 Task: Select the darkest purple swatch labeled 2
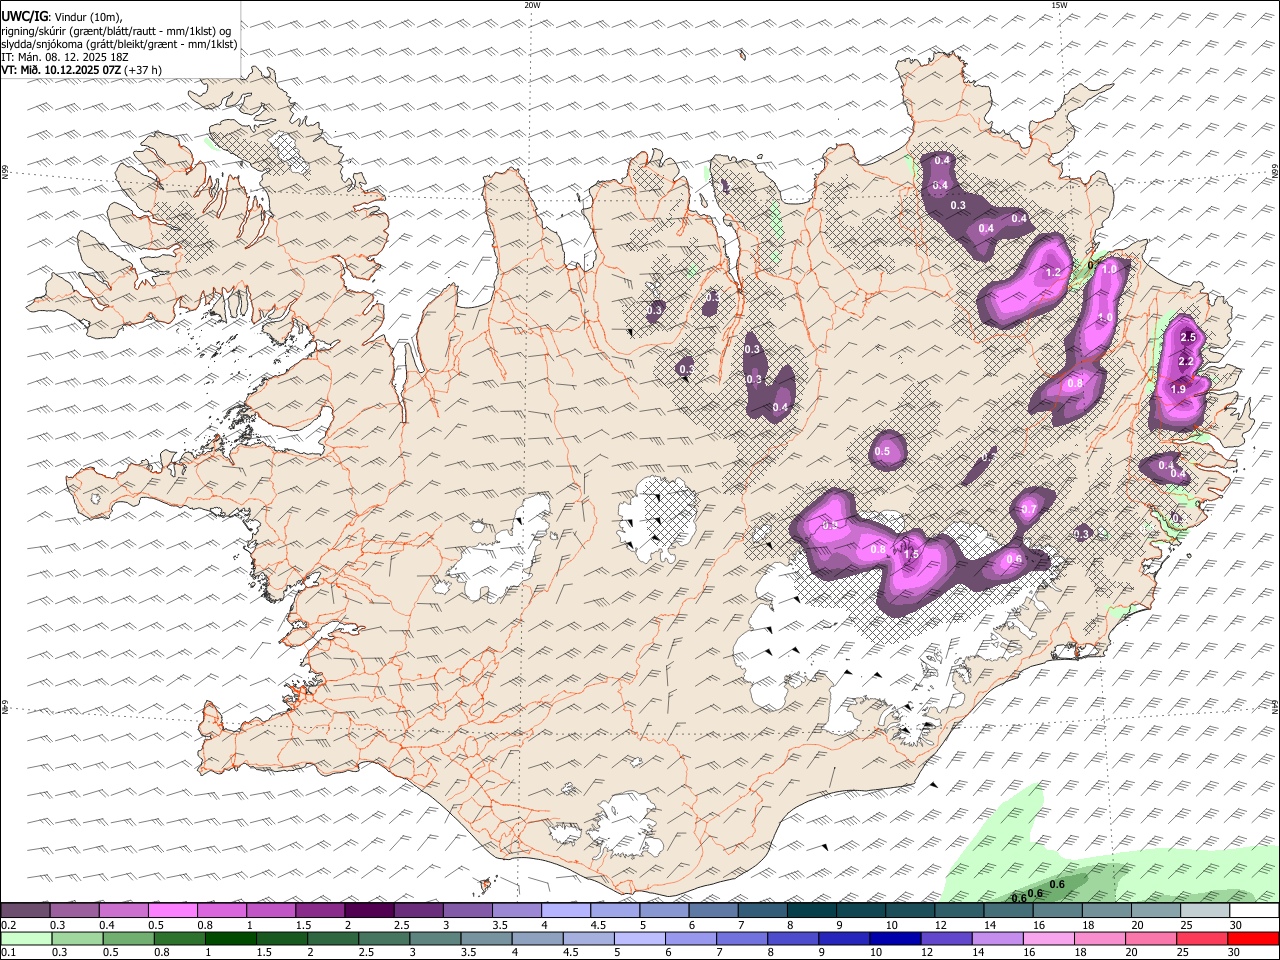369,911
